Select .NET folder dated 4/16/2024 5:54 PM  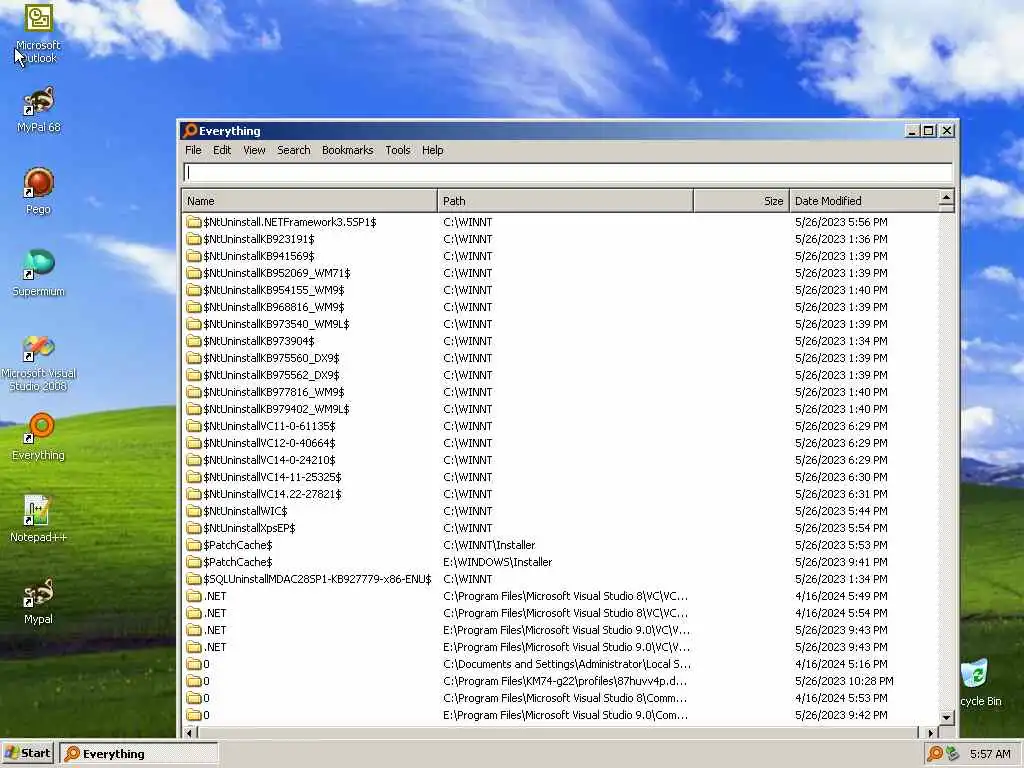pos(215,613)
